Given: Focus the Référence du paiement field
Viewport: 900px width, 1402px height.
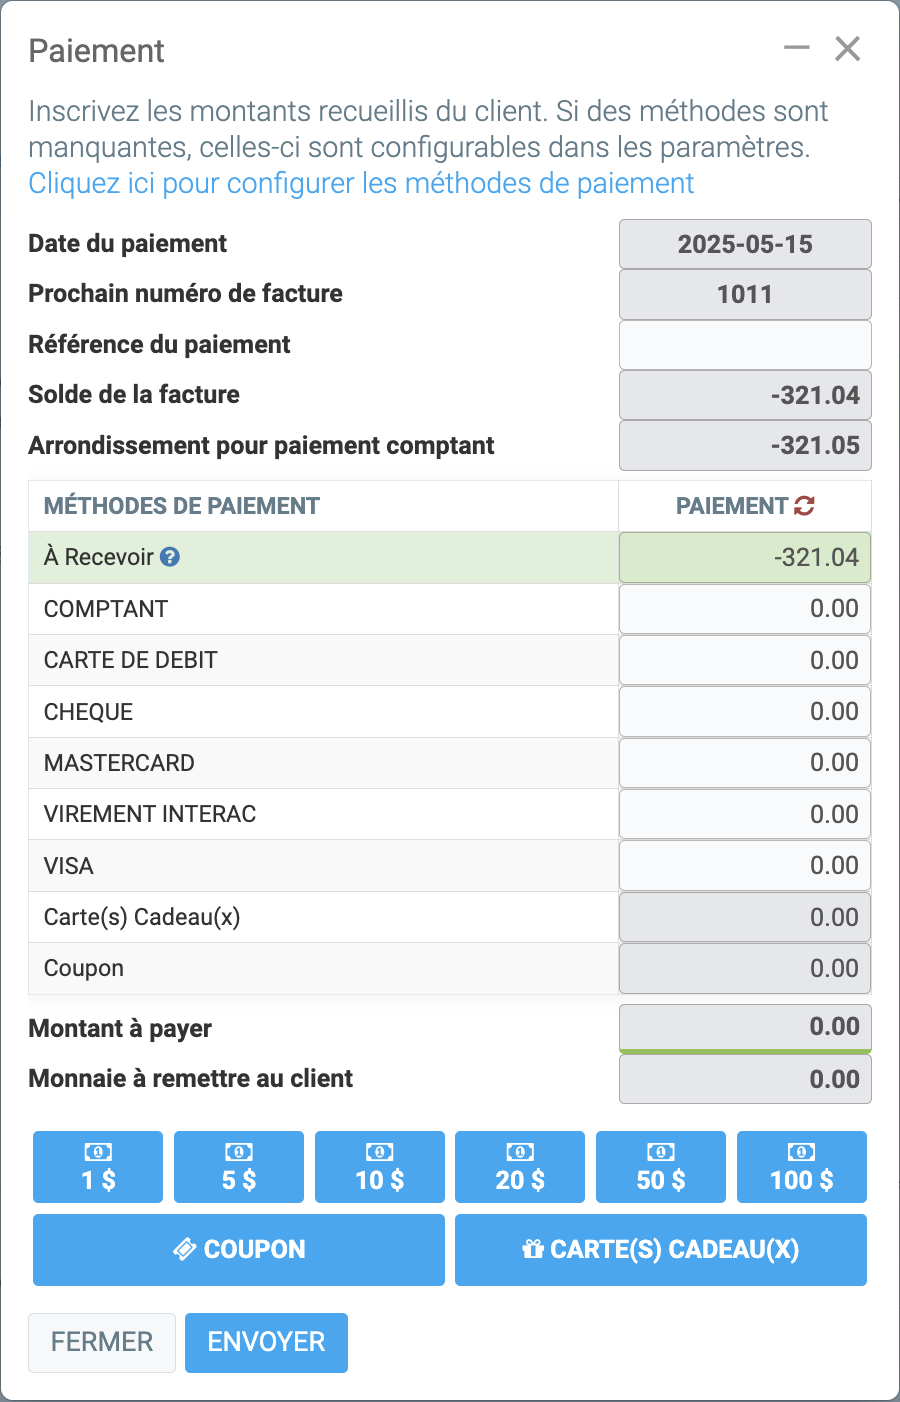Looking at the screenshot, I should click(745, 345).
